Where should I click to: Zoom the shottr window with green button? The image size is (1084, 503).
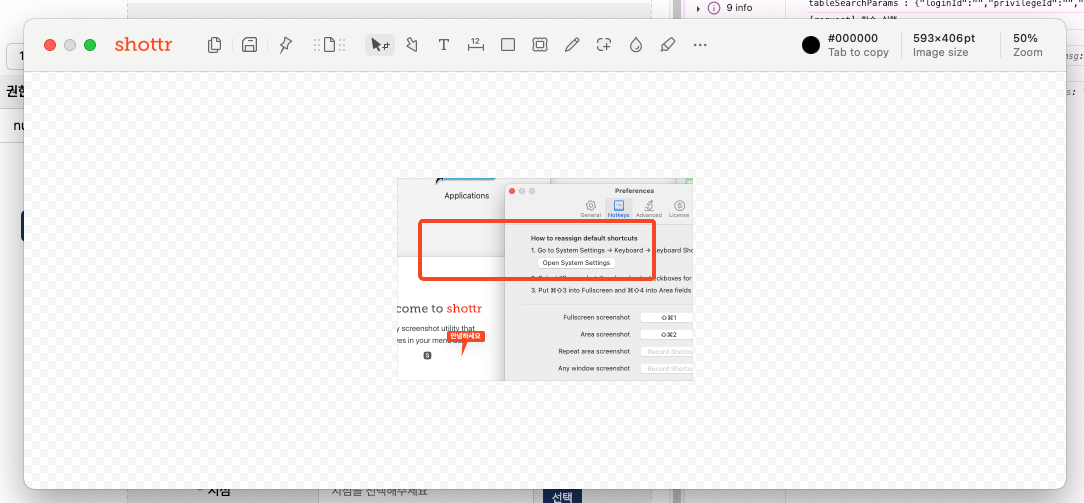[x=90, y=45]
